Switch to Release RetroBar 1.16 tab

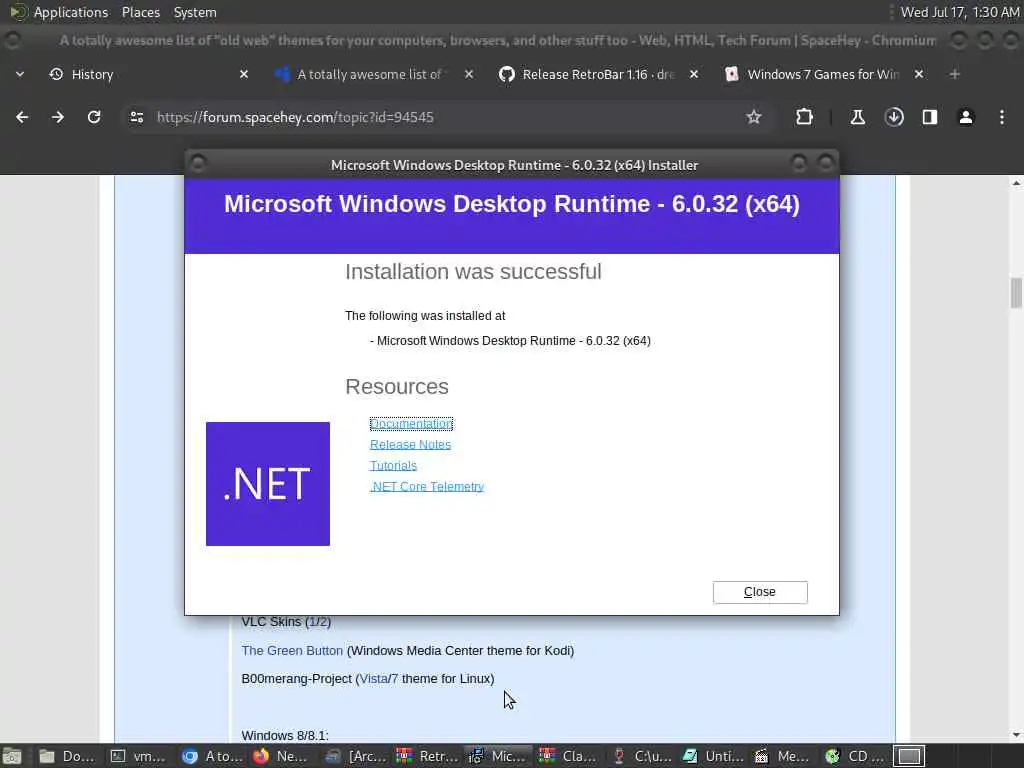(x=598, y=74)
